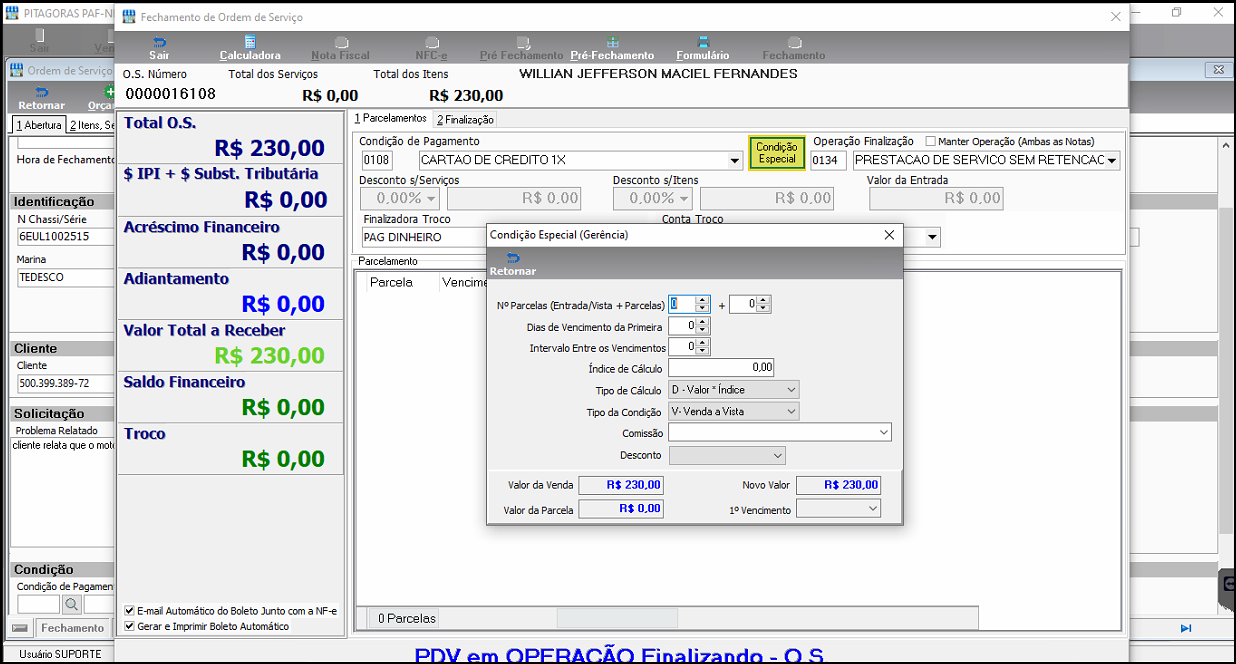Click the O.S. number 0000016108

(170, 95)
